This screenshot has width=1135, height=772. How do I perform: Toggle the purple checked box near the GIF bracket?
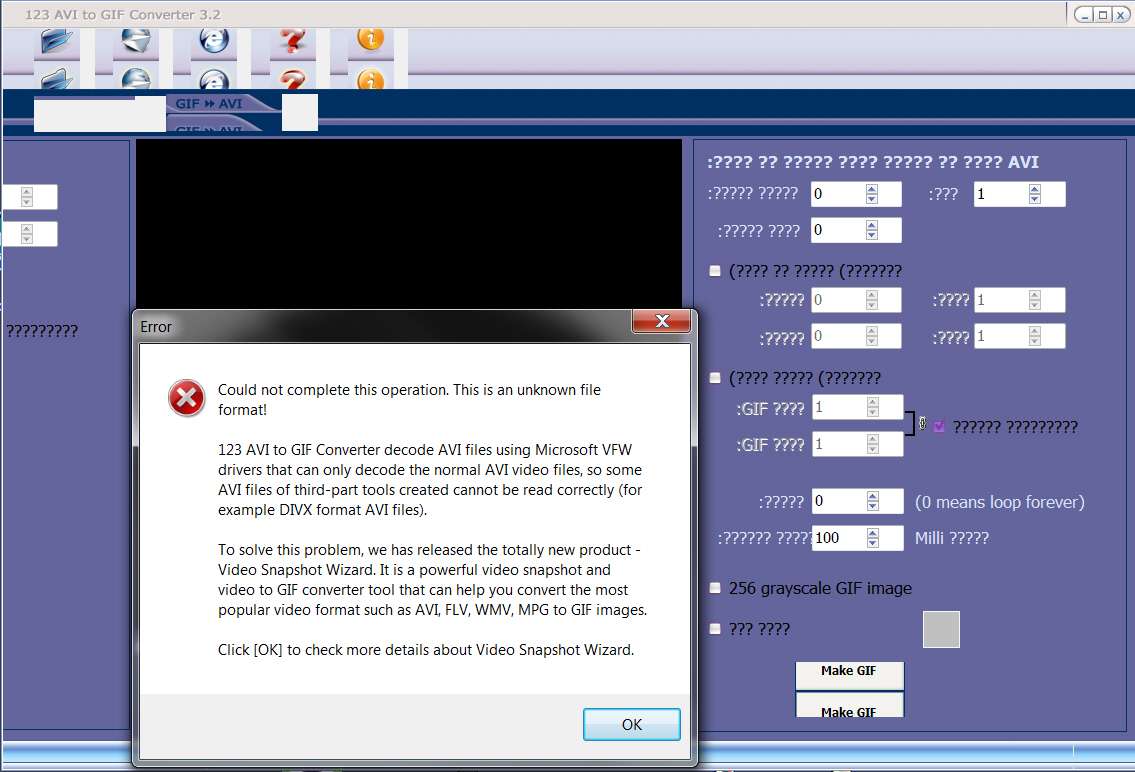click(939, 426)
